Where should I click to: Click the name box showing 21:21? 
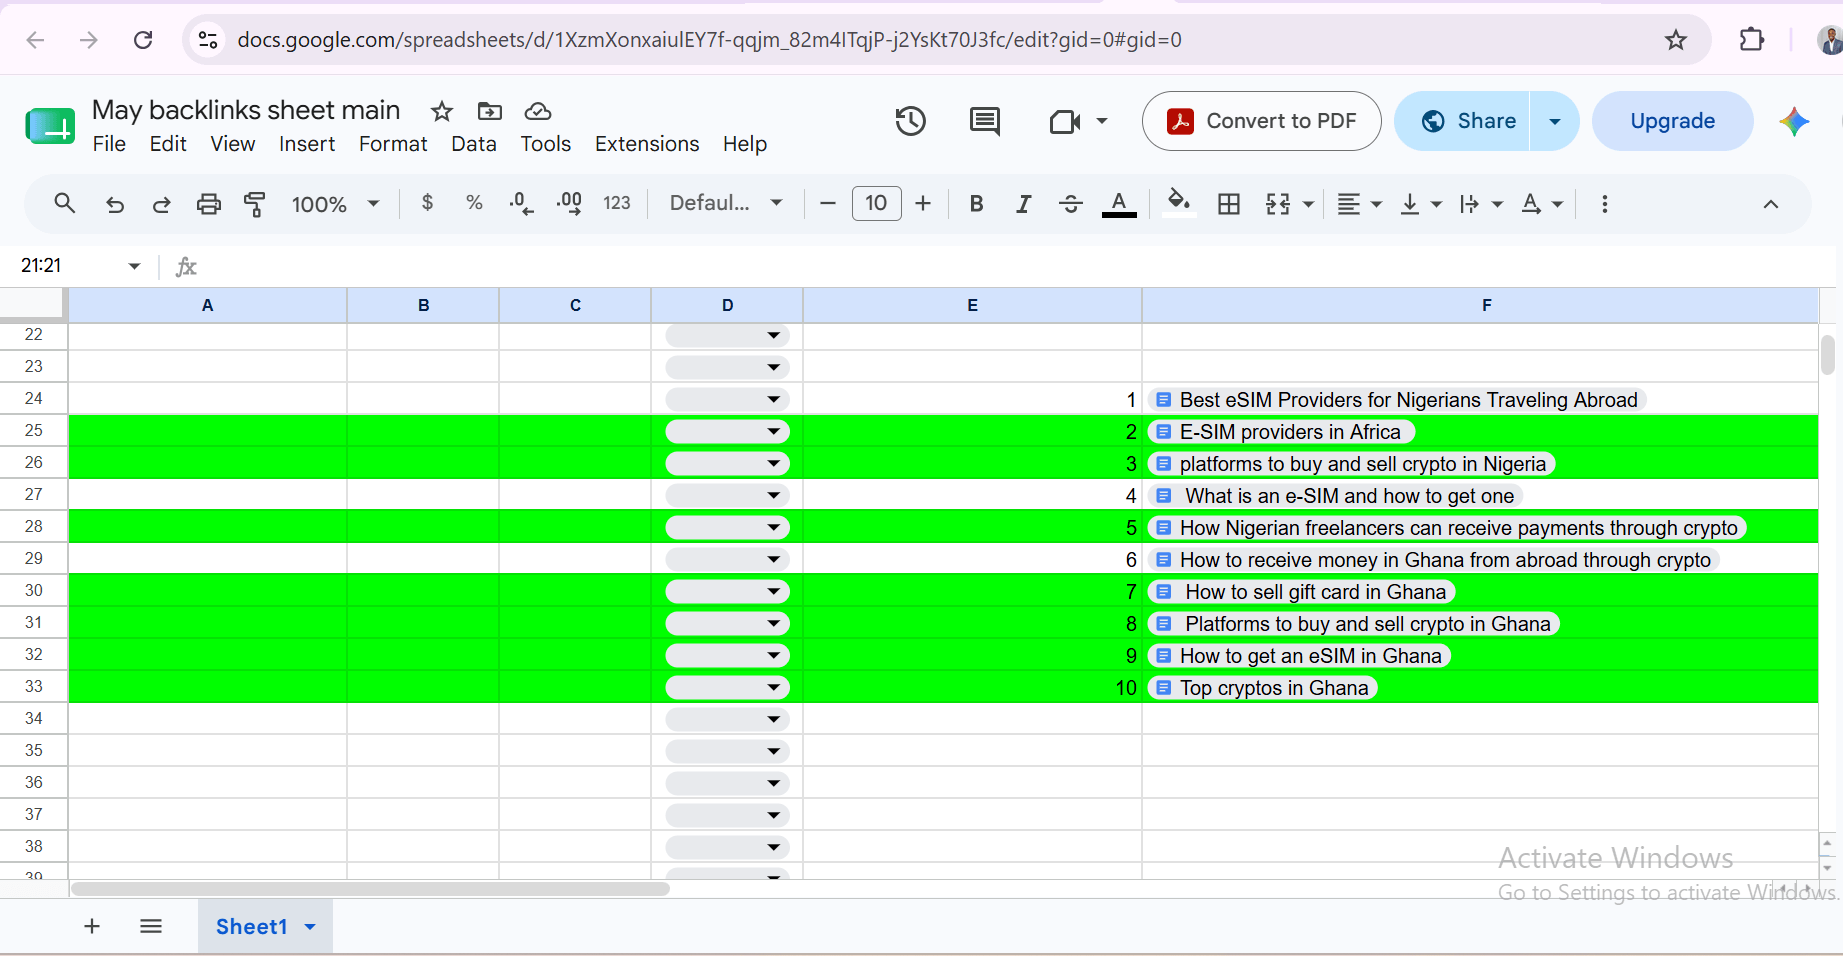80,265
